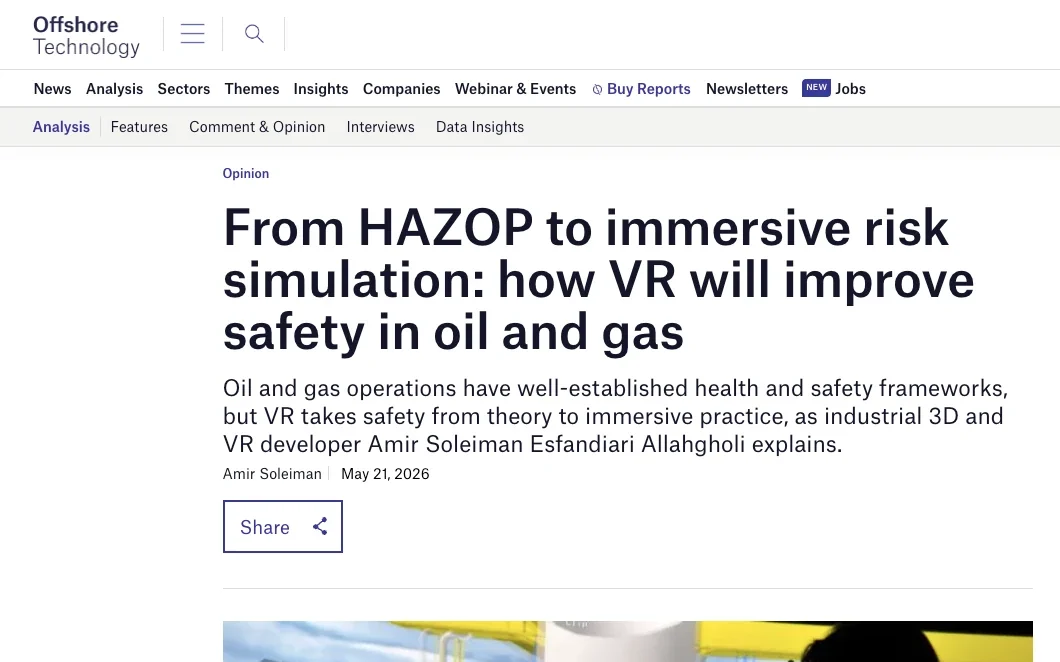Click the Share button
Screen dimensions: 1060x662
[283, 527]
